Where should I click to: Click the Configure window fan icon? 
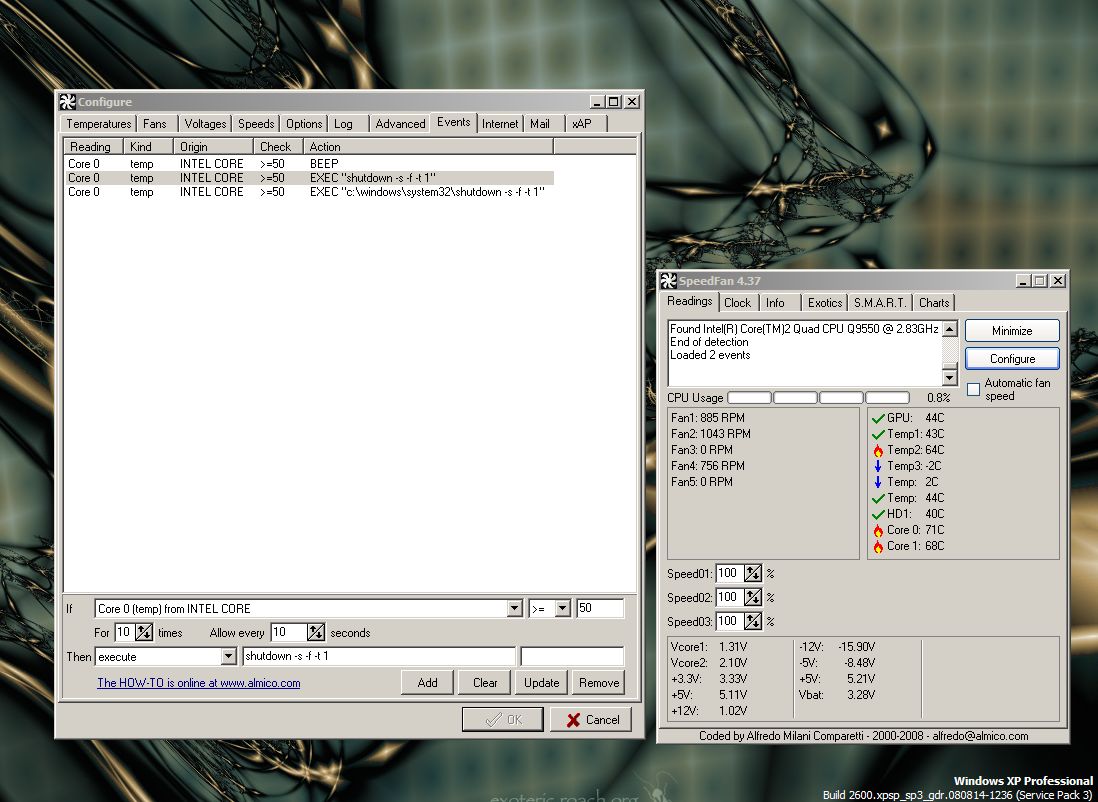[67, 102]
